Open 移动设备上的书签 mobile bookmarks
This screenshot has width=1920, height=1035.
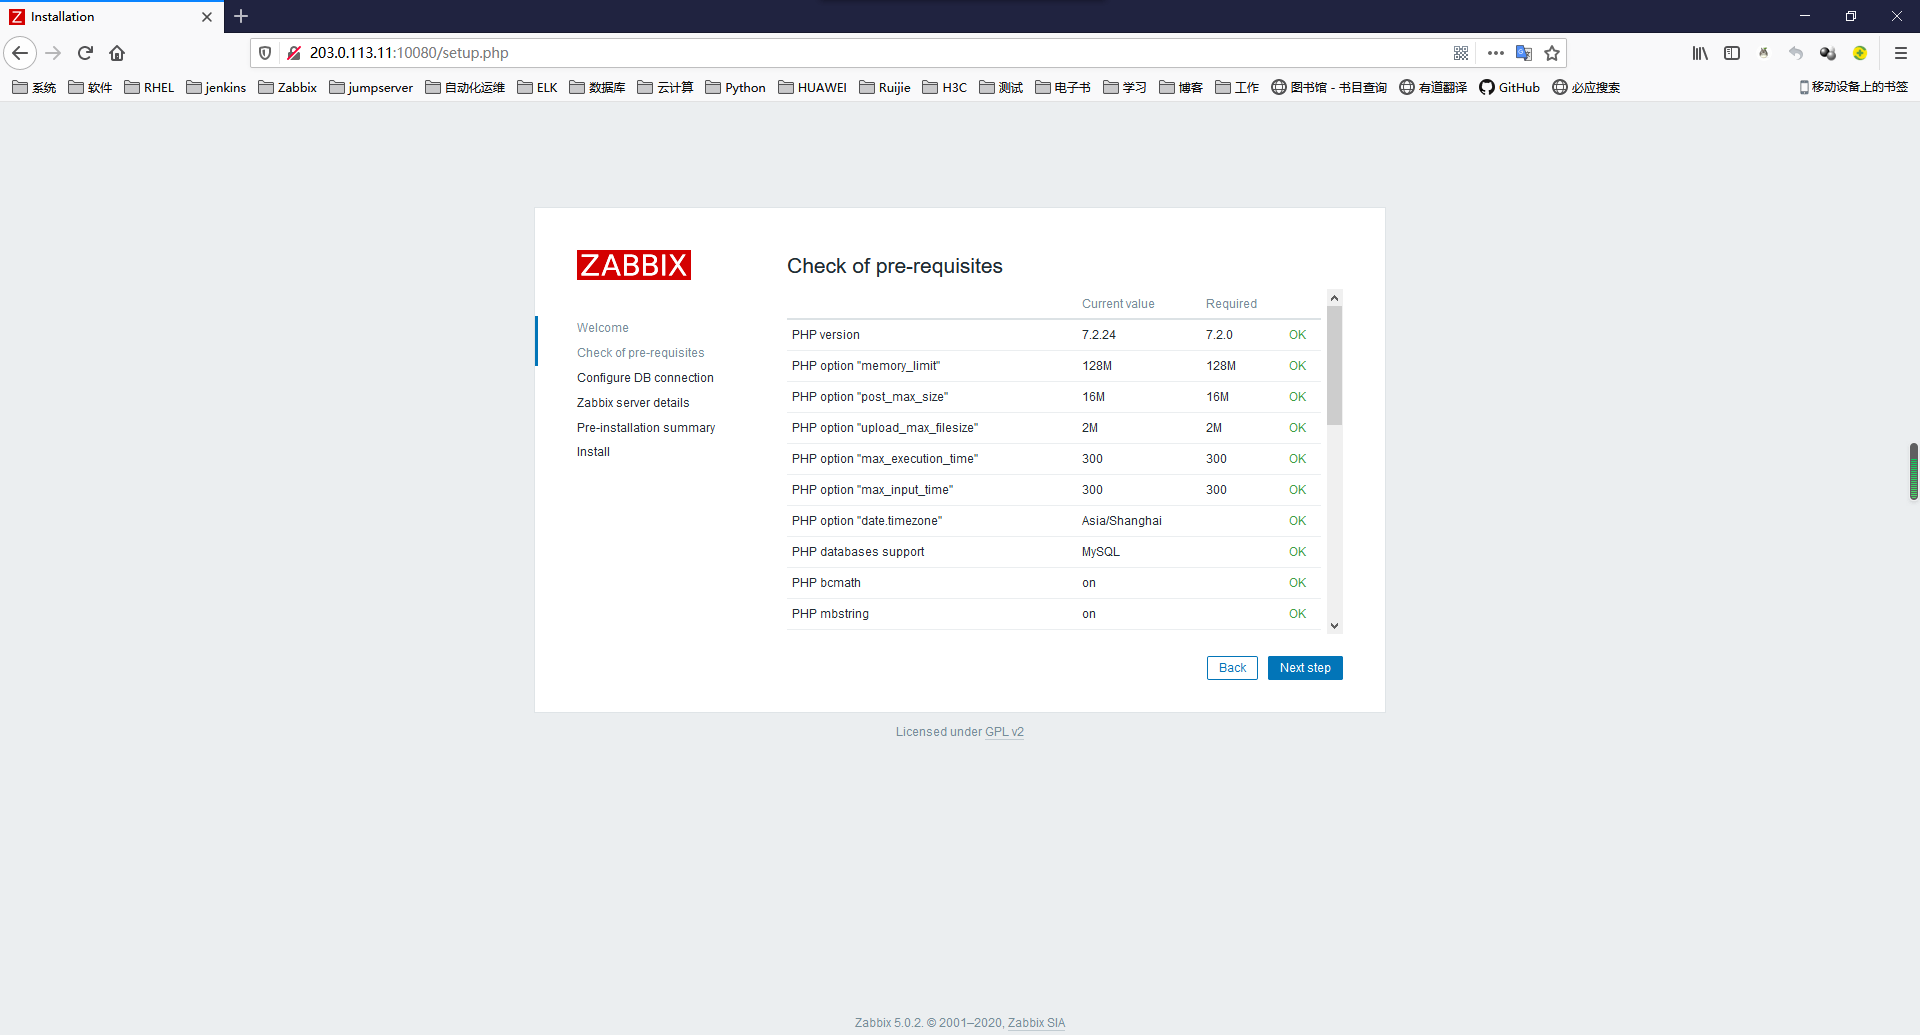tap(1853, 88)
